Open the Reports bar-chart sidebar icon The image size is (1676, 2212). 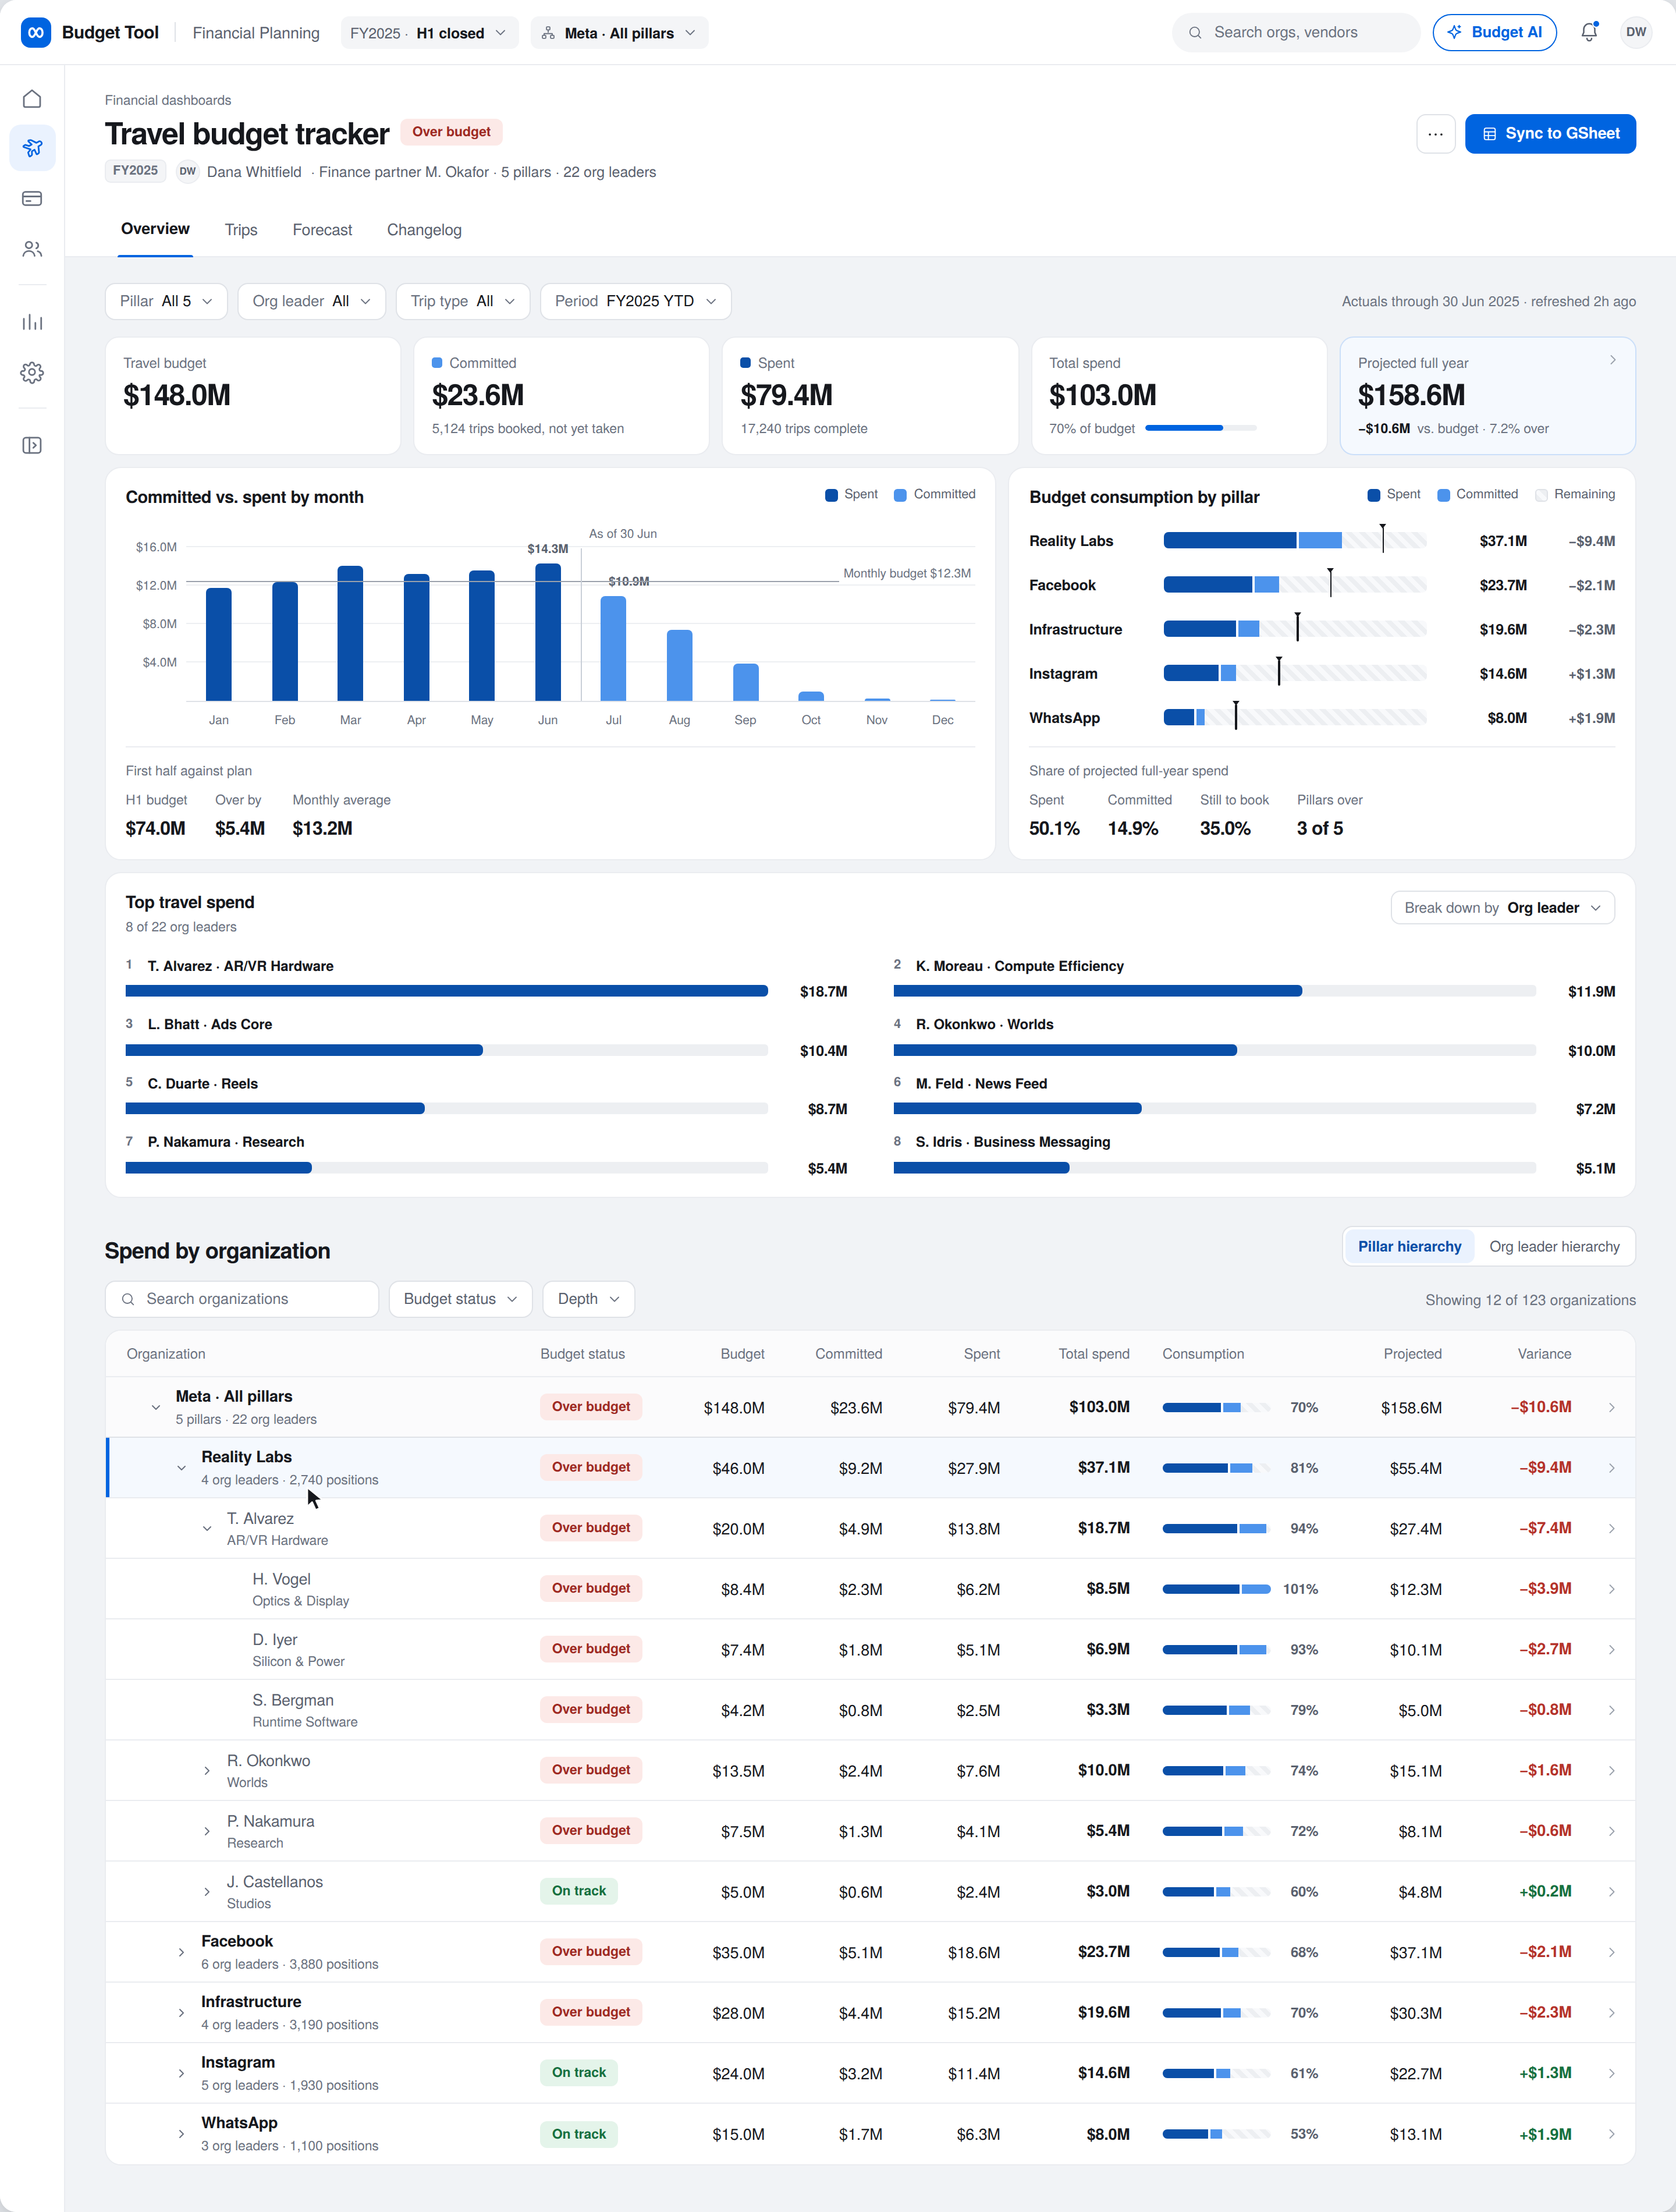32,322
